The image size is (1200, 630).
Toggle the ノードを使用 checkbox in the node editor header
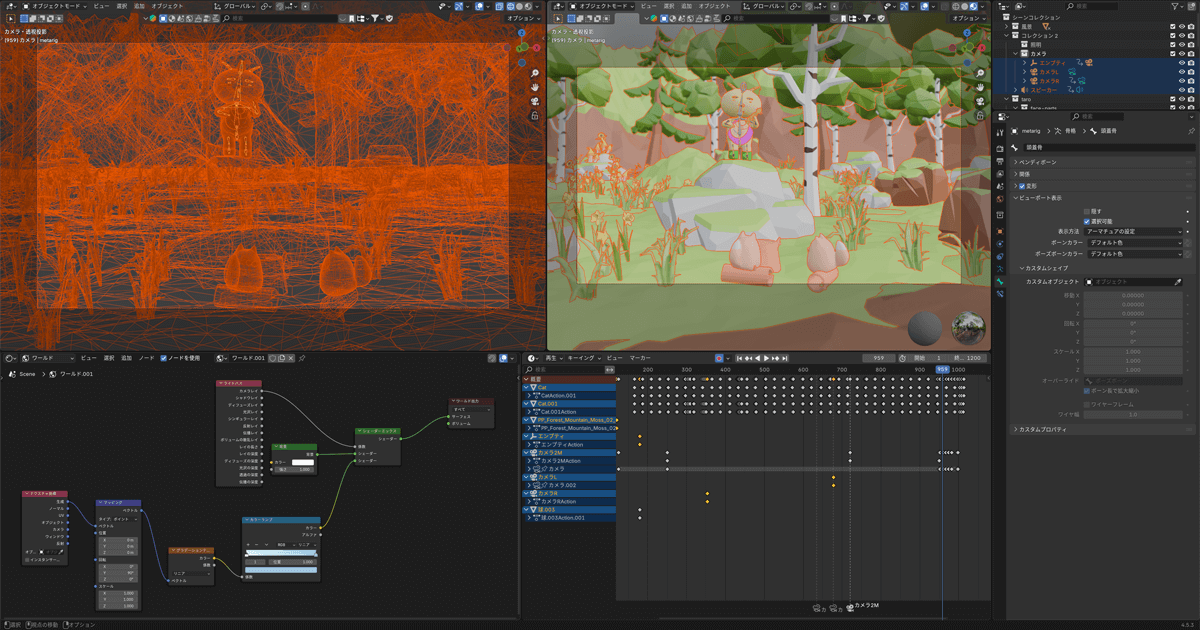pyautogui.click(x=163, y=358)
